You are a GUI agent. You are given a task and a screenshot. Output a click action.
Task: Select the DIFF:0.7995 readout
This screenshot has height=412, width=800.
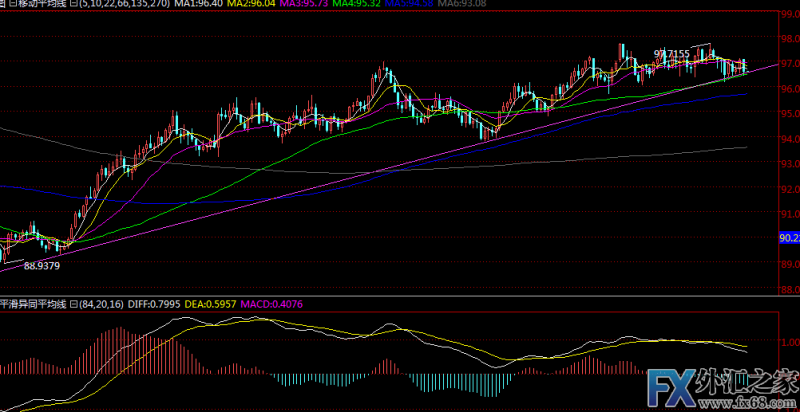click(154, 304)
